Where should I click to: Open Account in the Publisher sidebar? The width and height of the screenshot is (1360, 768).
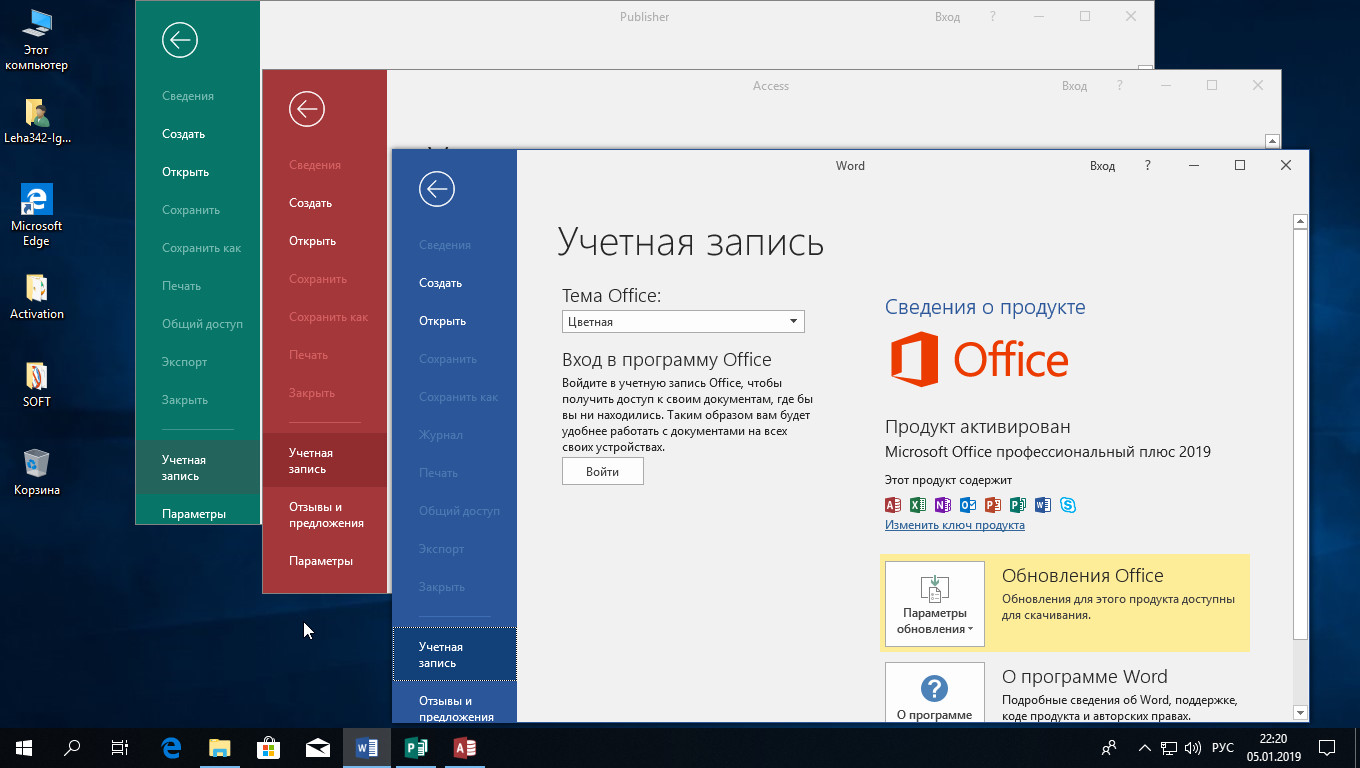point(198,467)
